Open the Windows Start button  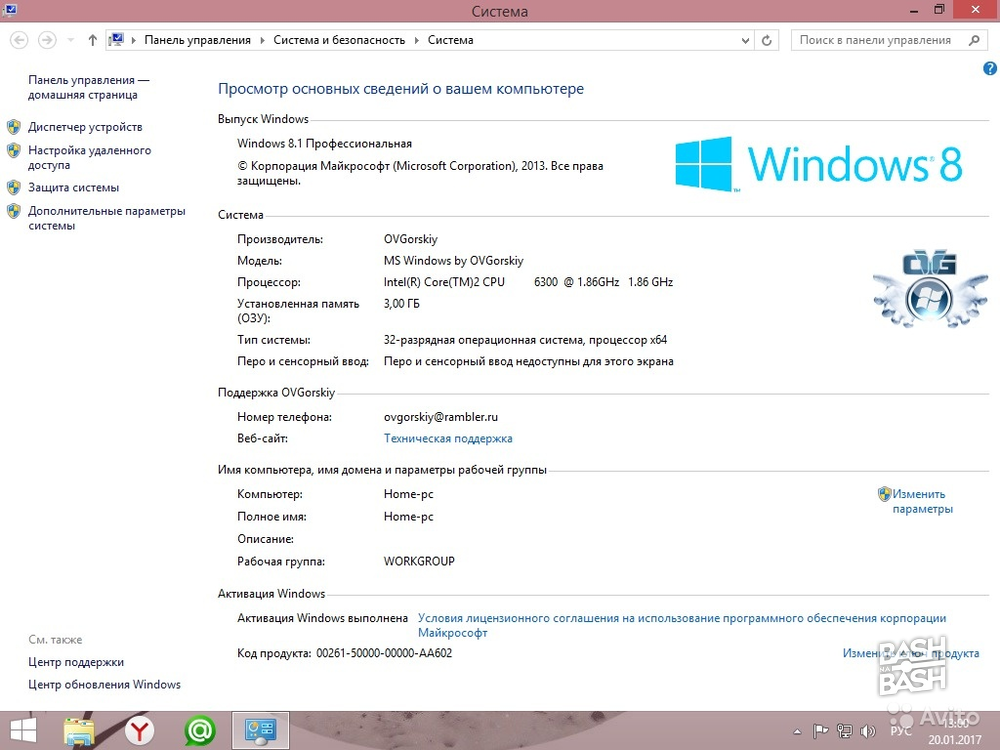point(23,731)
